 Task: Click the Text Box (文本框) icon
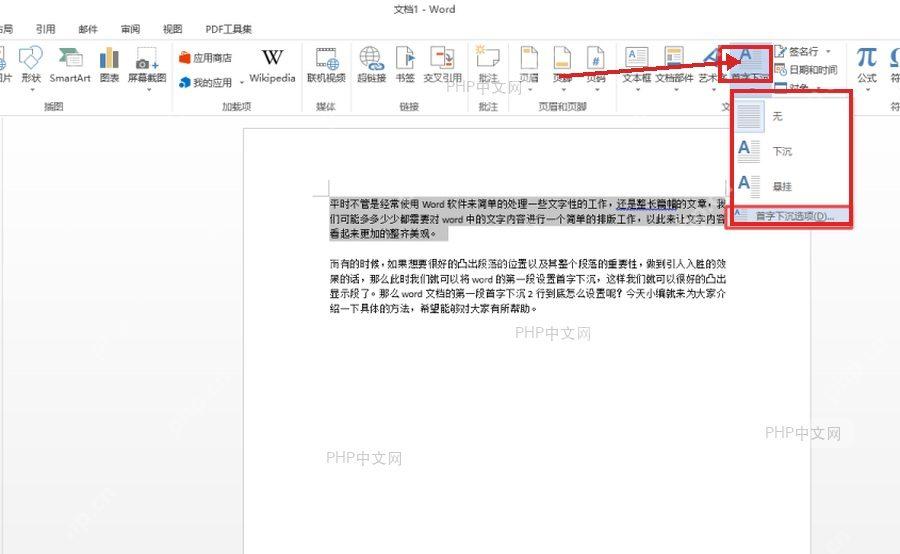coord(637,58)
